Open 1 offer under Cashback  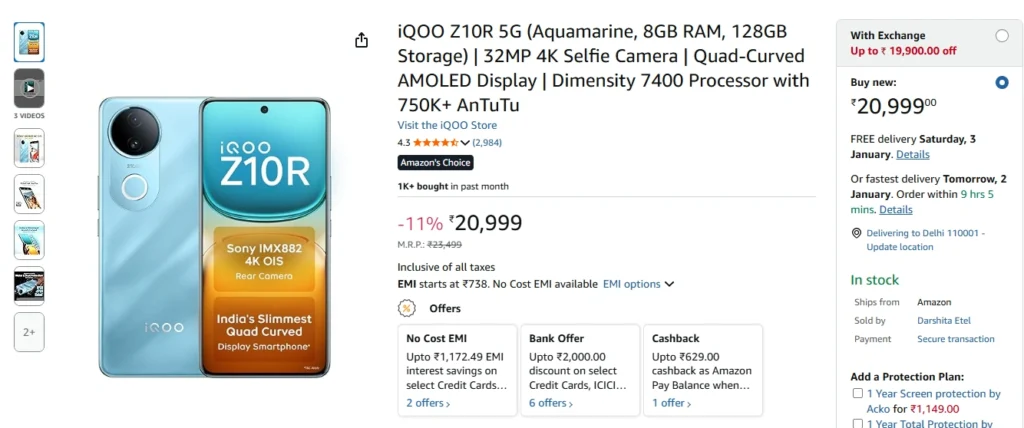[669, 403]
